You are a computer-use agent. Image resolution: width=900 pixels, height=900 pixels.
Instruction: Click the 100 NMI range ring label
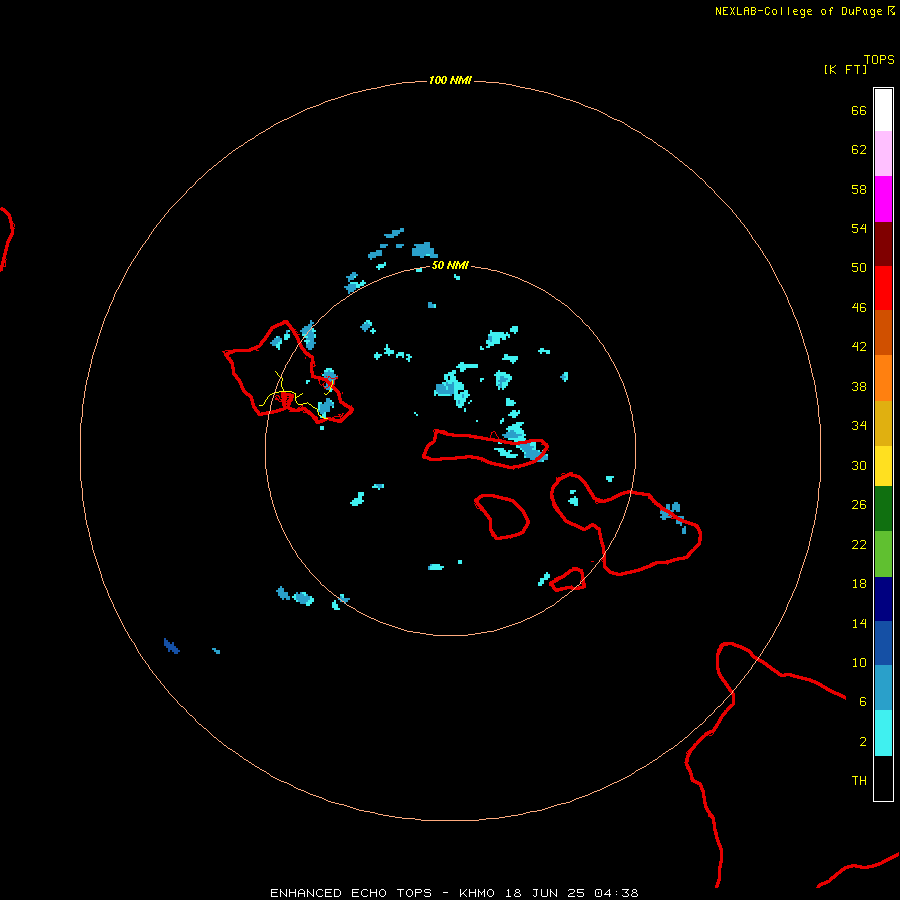[x=450, y=80]
